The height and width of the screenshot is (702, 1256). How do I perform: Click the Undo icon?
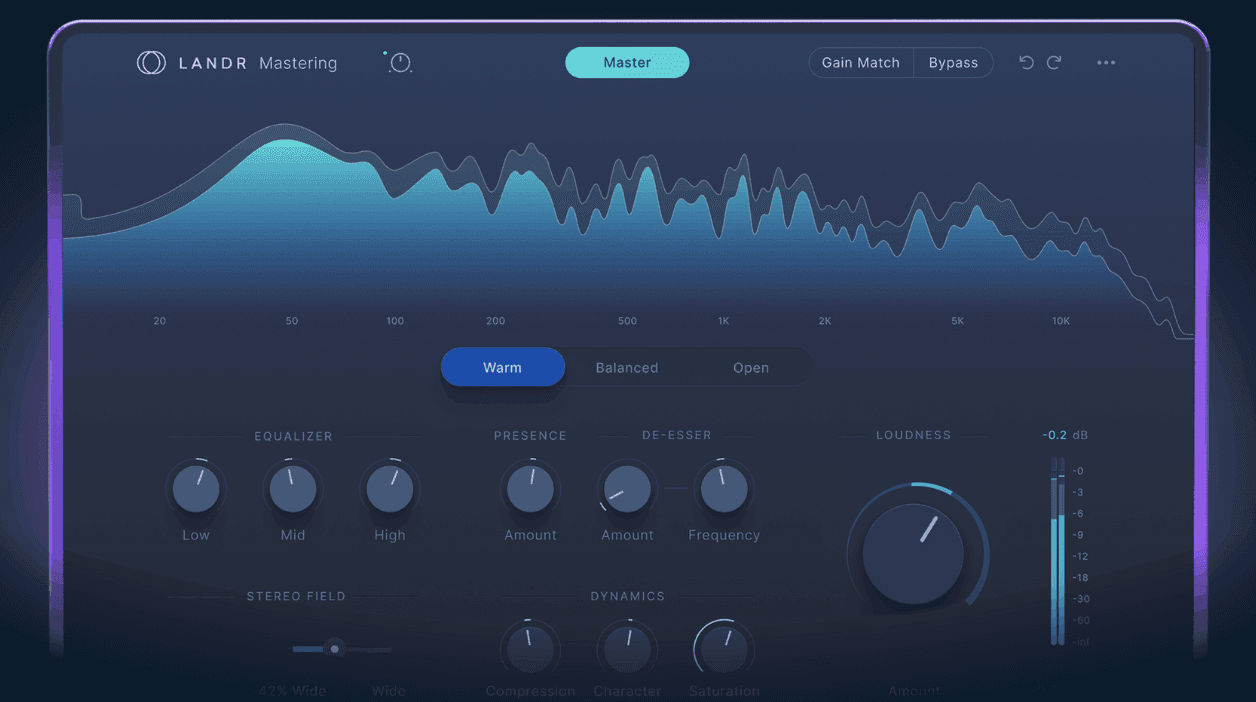click(1026, 62)
